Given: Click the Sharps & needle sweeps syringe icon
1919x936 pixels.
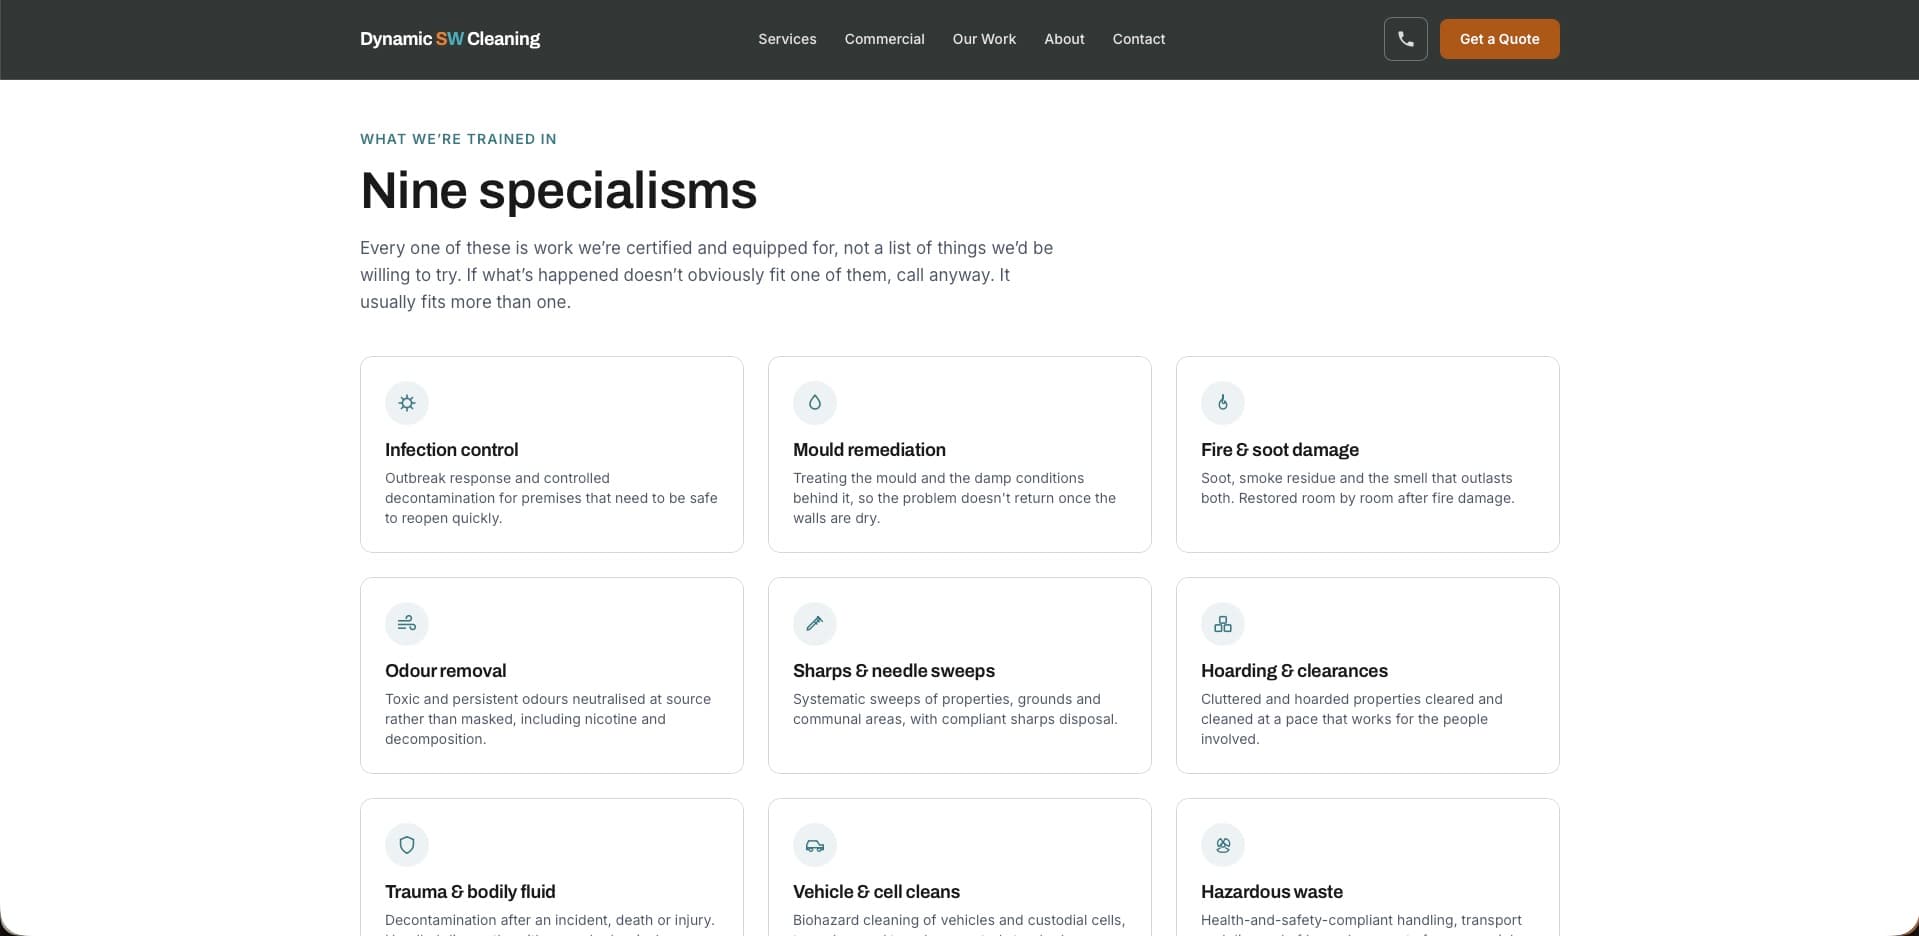Looking at the screenshot, I should point(815,624).
